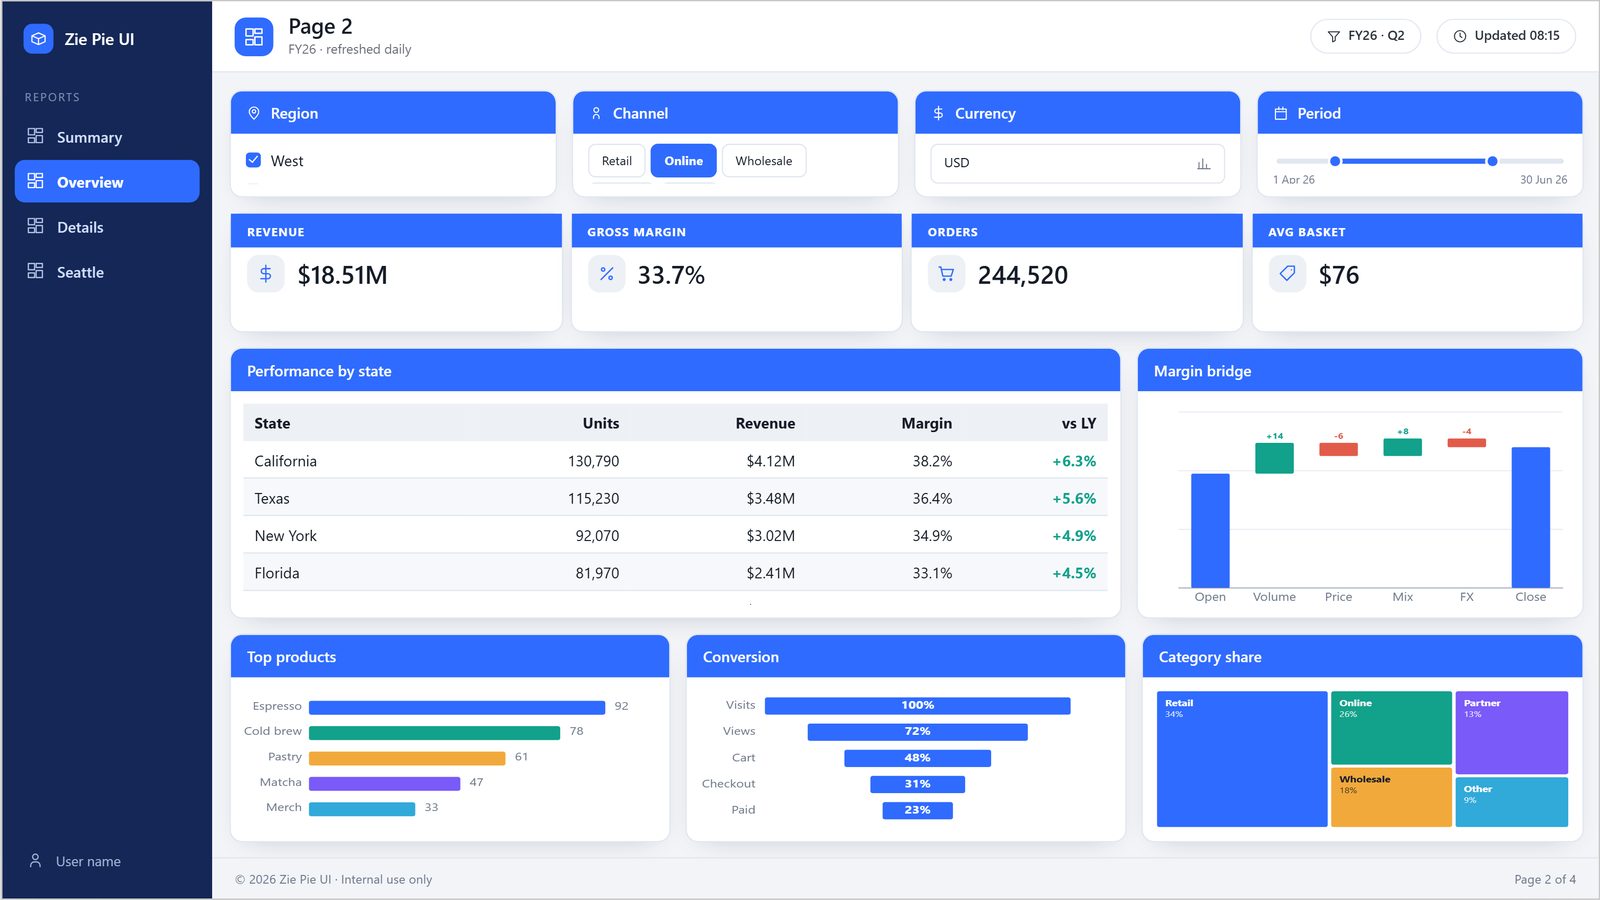Click the Updated 08:15 button

point(1506,36)
